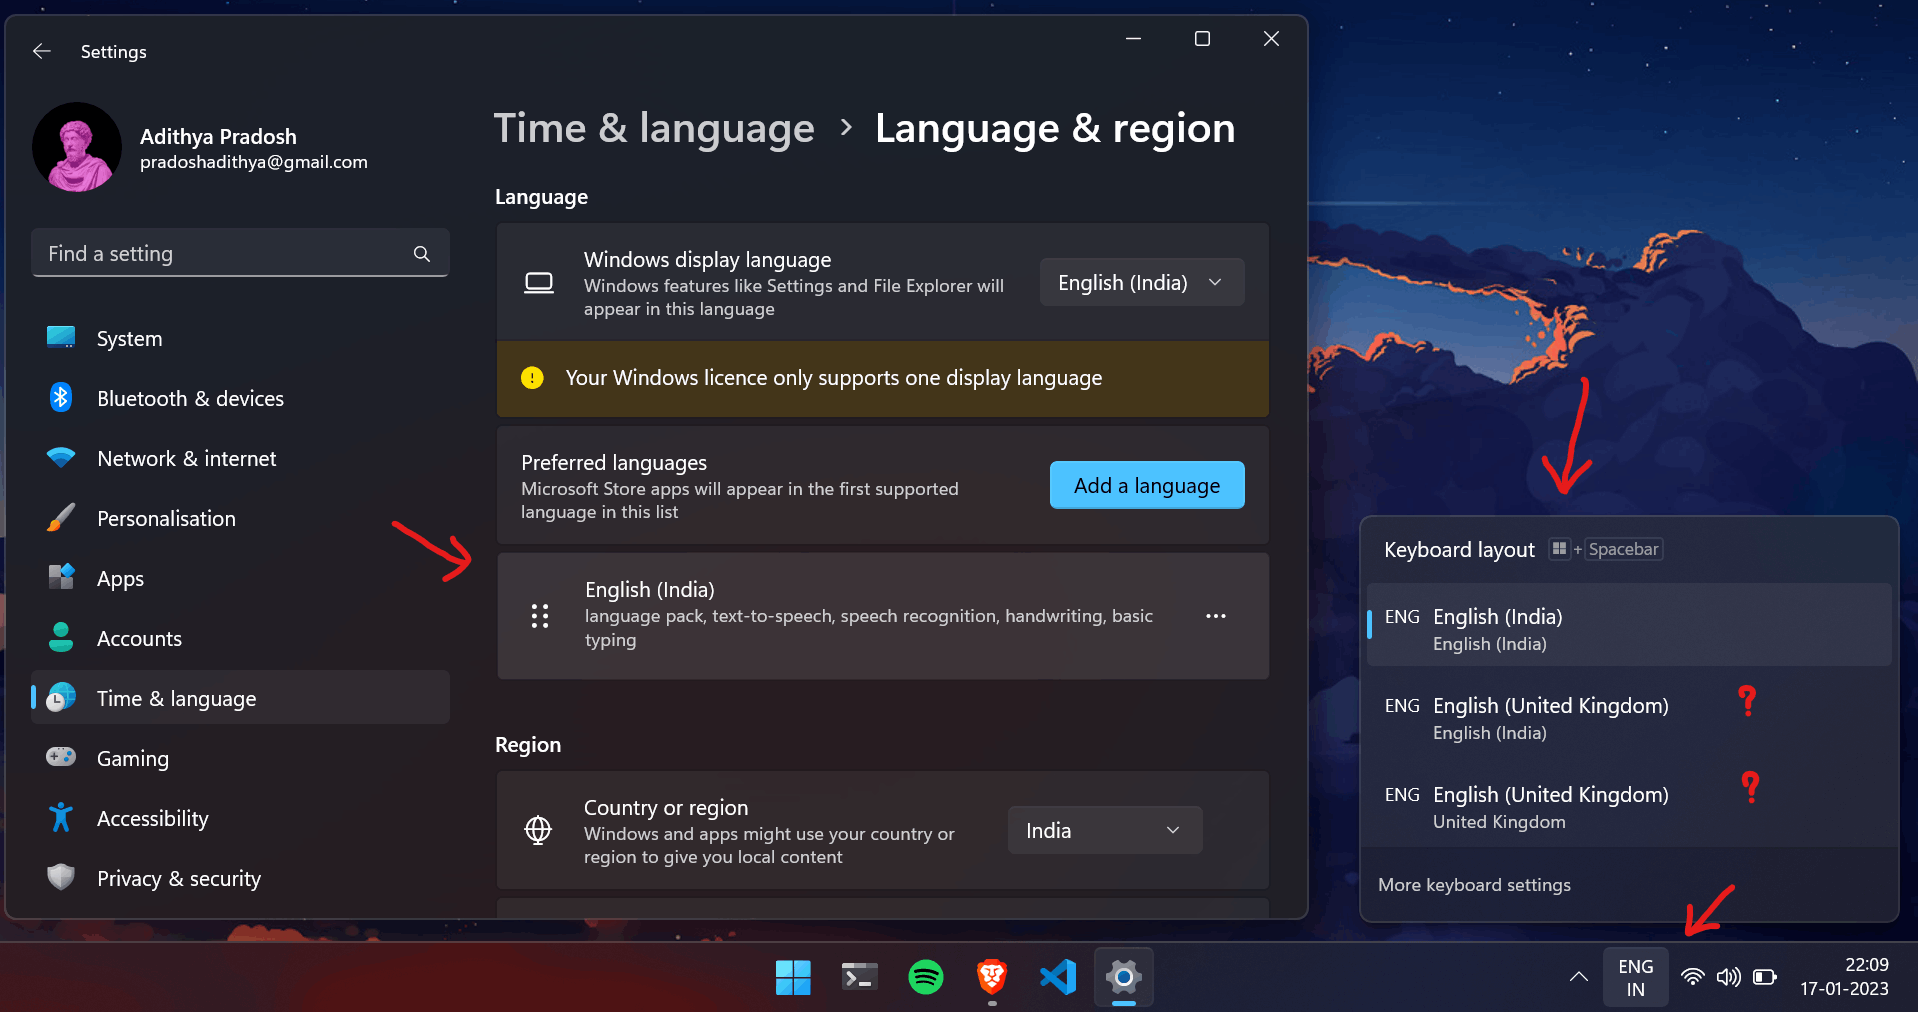Click the Find a setting search field

pyautogui.click(x=240, y=254)
